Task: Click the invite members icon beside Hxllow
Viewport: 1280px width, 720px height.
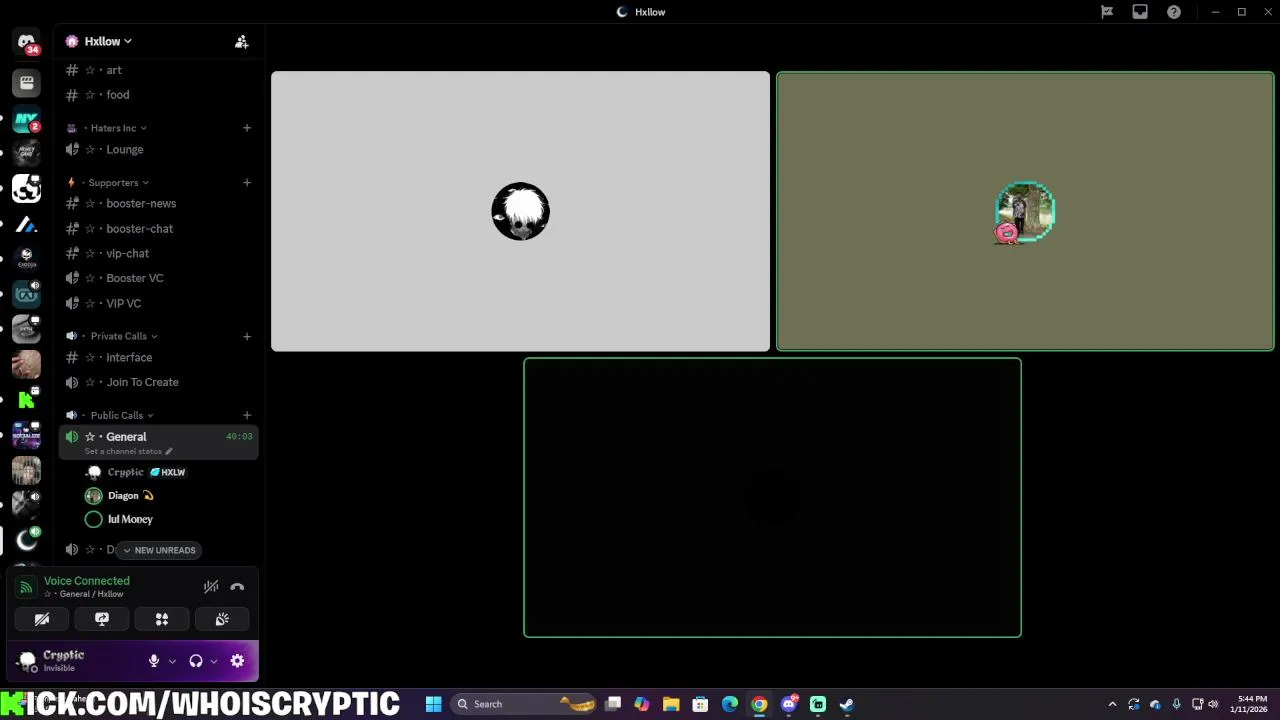Action: (241, 42)
